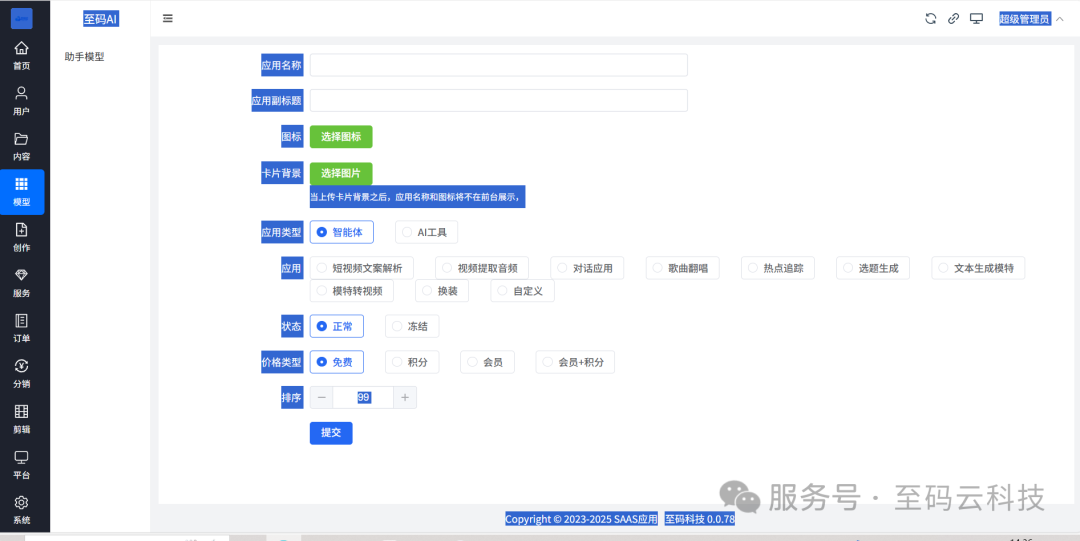Screen dimensions: 1080x541
Task: Choose the 文本生成模特 application radio
Action: 978,268
